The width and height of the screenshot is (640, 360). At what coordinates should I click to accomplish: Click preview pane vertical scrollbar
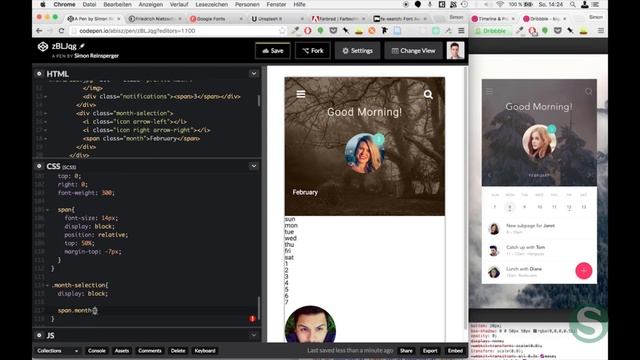[x=466, y=198]
